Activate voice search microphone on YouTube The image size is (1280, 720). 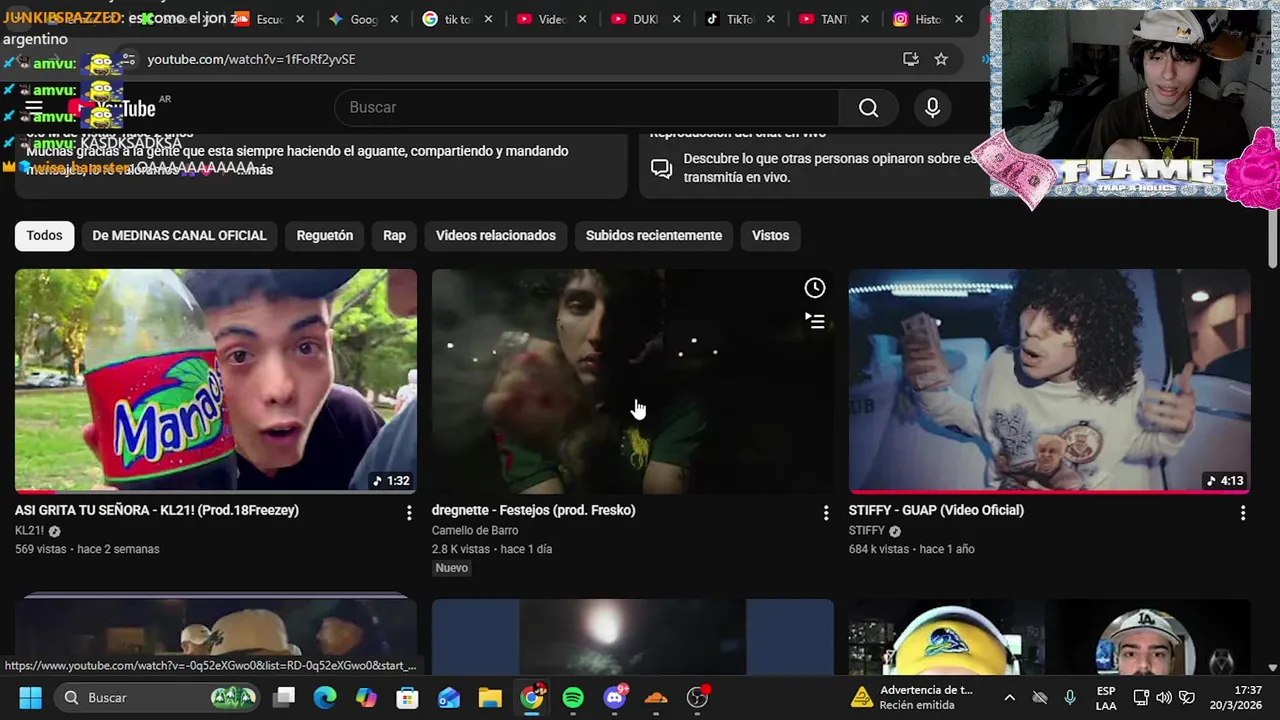pyautogui.click(x=932, y=108)
